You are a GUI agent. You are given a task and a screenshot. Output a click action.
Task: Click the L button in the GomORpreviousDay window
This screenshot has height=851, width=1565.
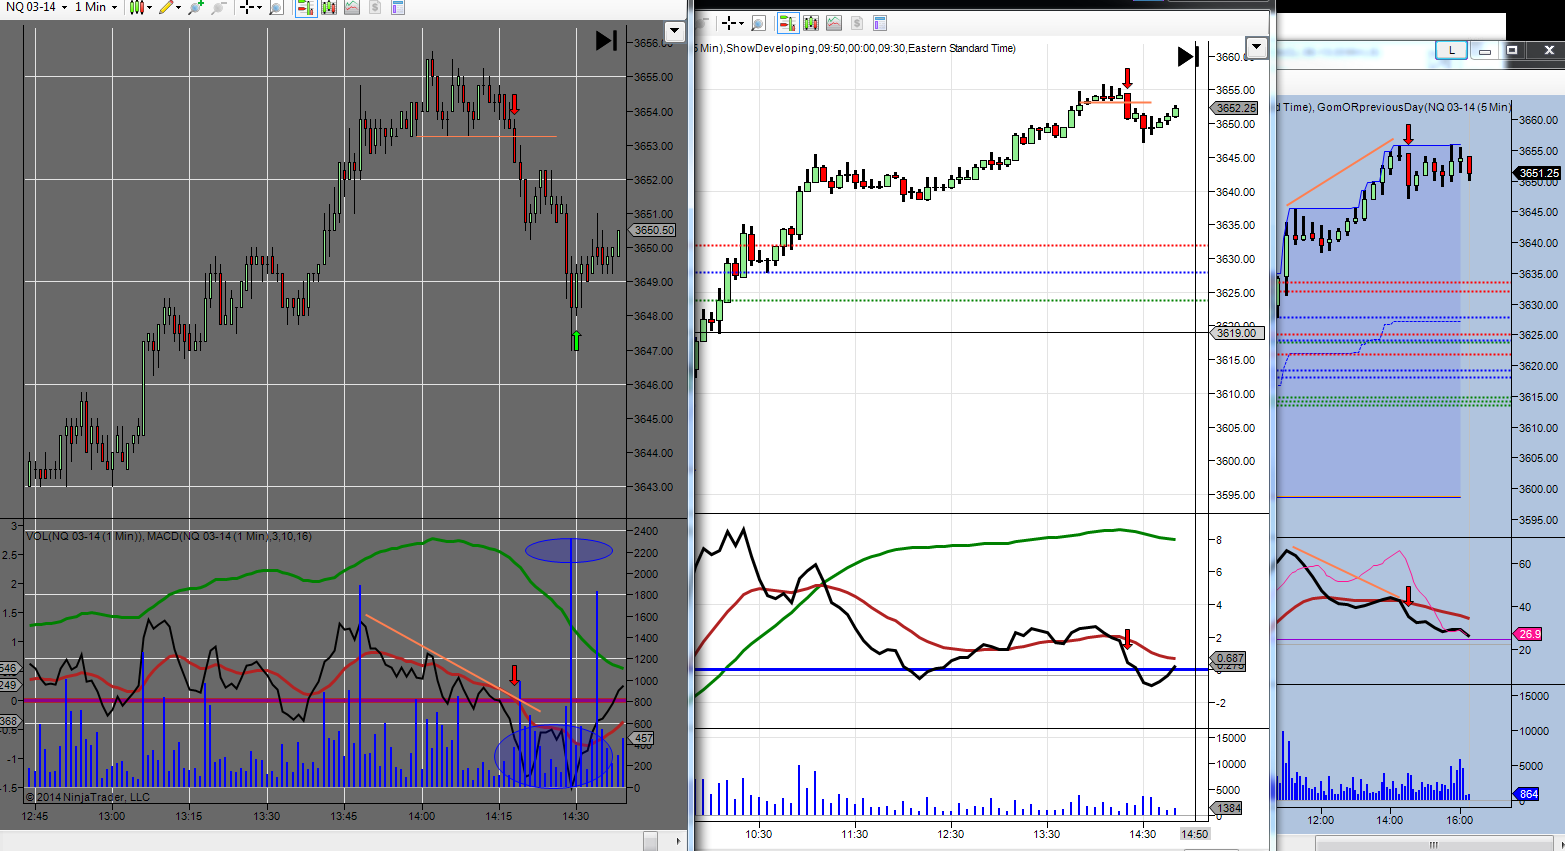(1451, 50)
